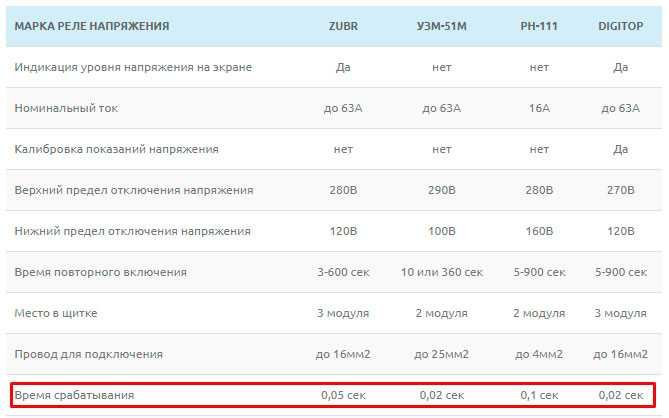
Task: Select РН-111's '5-900 сек' value
Action: 539,272
